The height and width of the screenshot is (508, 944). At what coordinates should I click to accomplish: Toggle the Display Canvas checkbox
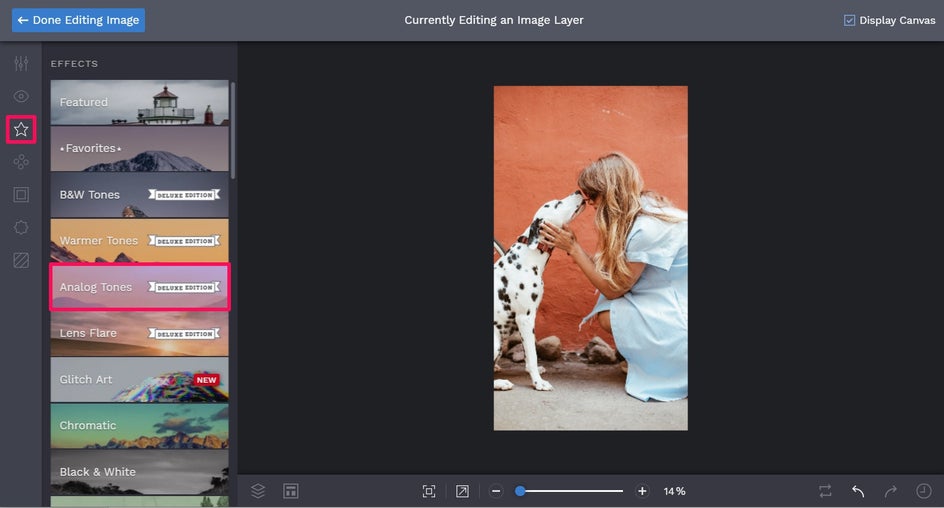(849, 20)
